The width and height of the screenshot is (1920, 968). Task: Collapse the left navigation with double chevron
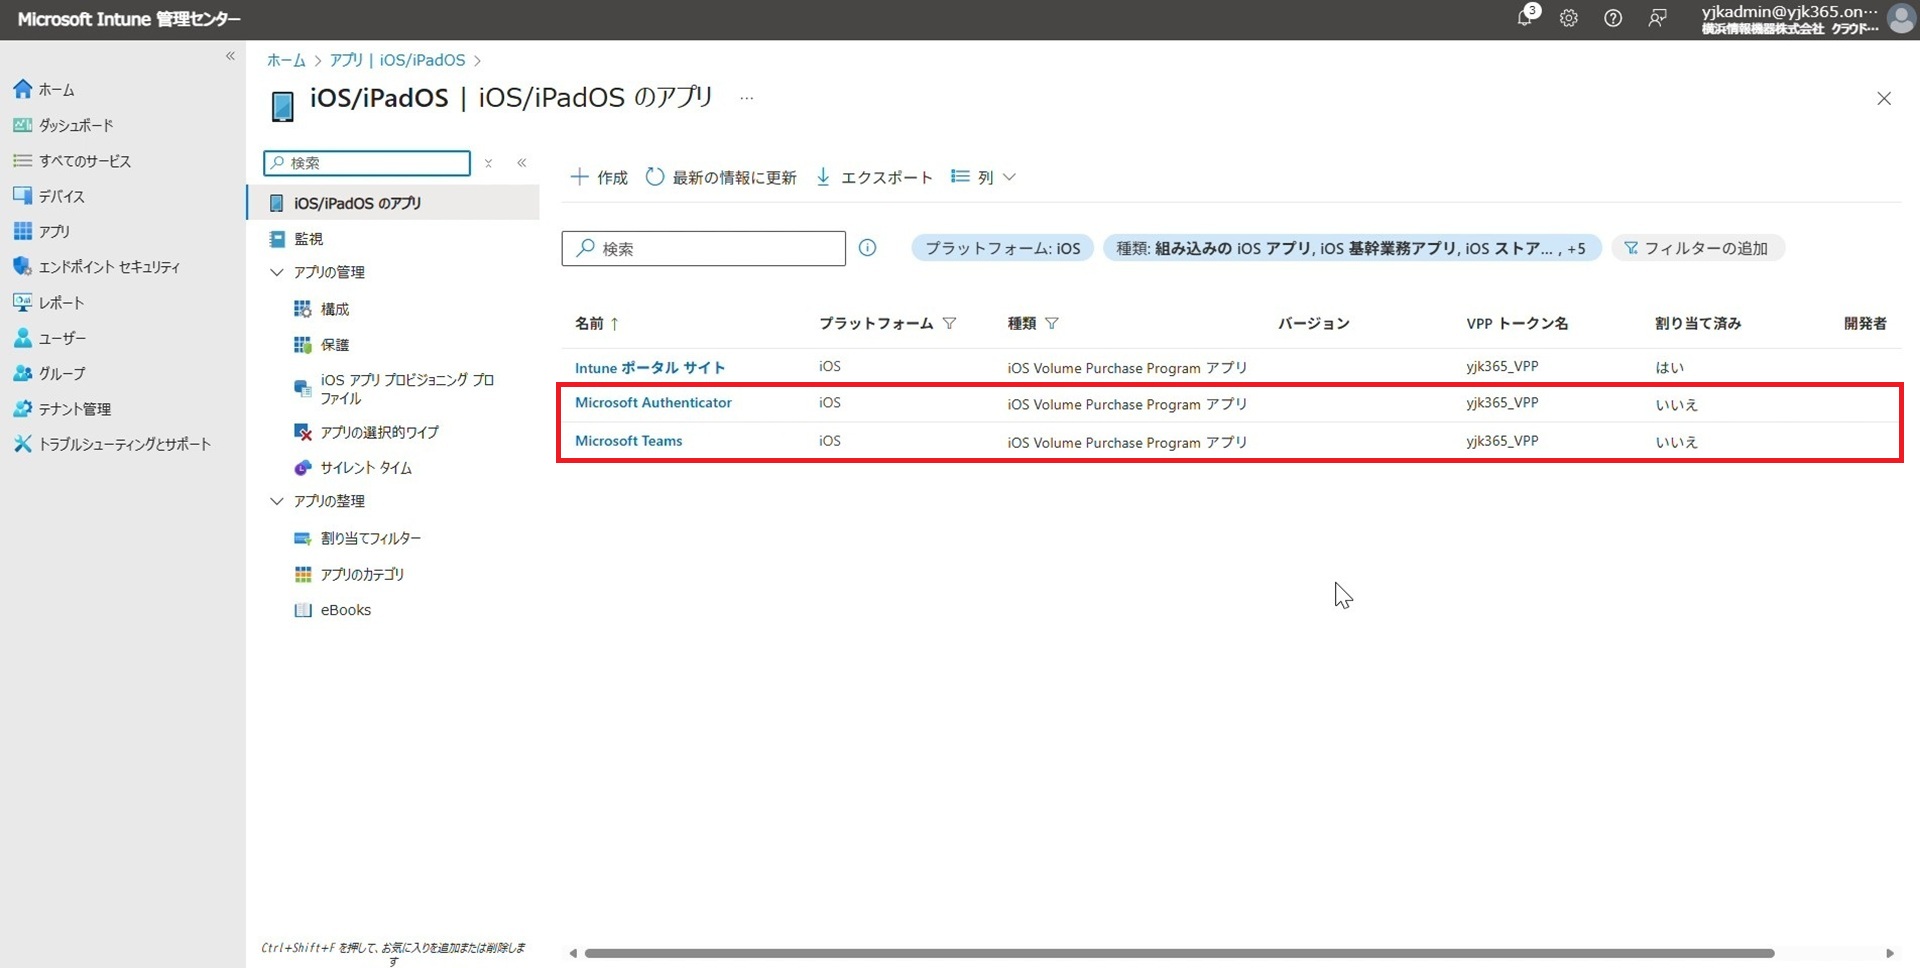coord(230,56)
